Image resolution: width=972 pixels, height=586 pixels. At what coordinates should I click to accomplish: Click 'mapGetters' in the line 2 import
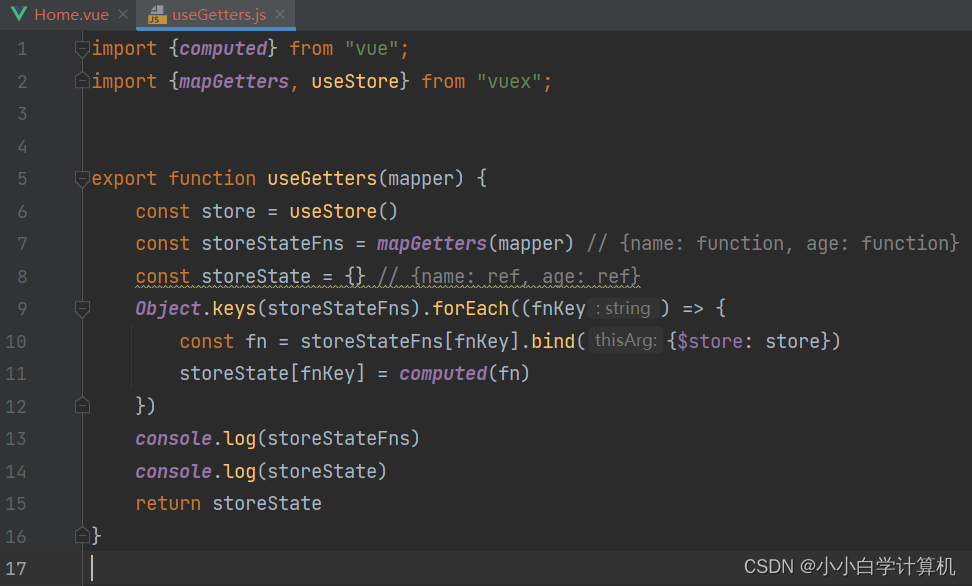coord(234,81)
